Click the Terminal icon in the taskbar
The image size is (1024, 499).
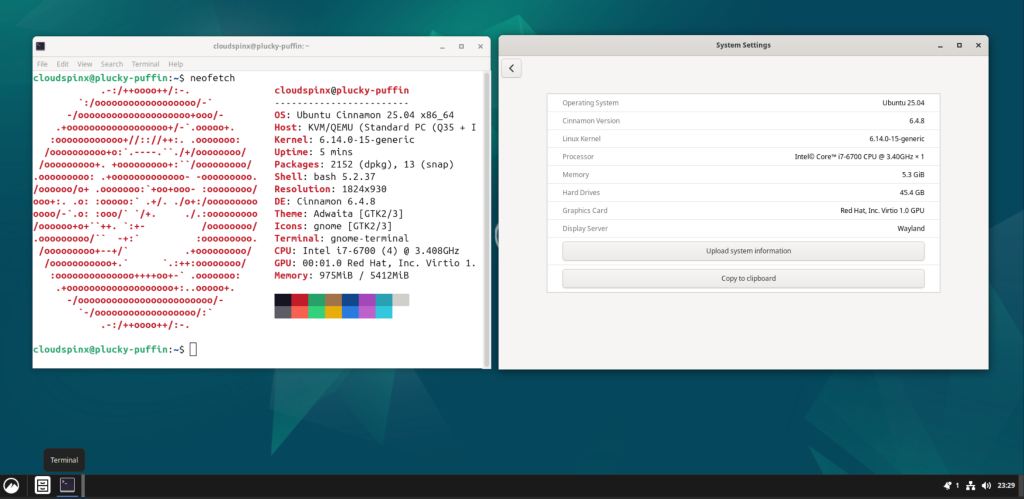point(67,485)
